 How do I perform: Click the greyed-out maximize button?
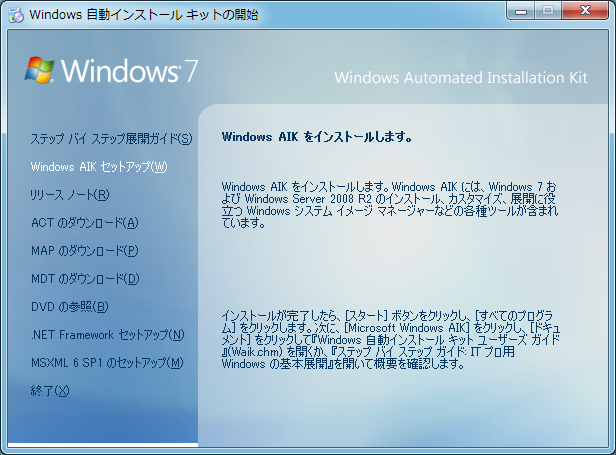pyautogui.click(x=547, y=11)
